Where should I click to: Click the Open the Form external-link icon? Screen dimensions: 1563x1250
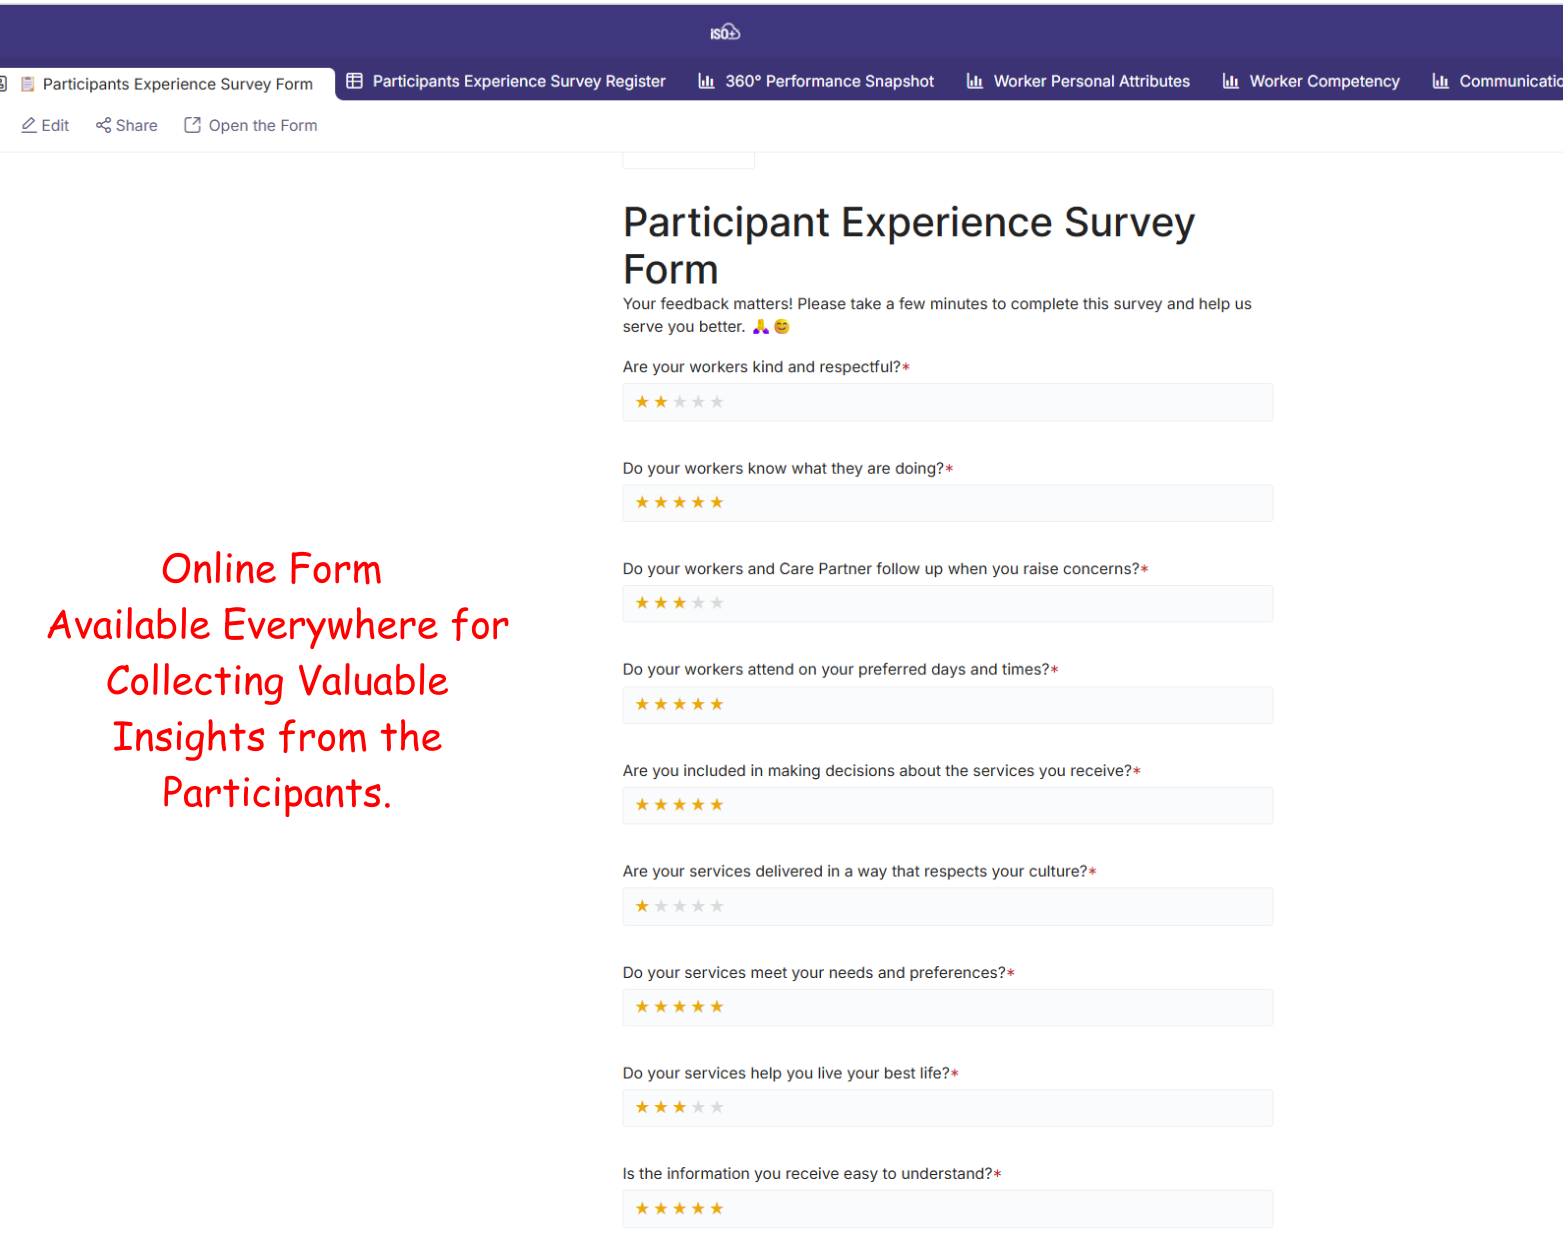coord(192,125)
